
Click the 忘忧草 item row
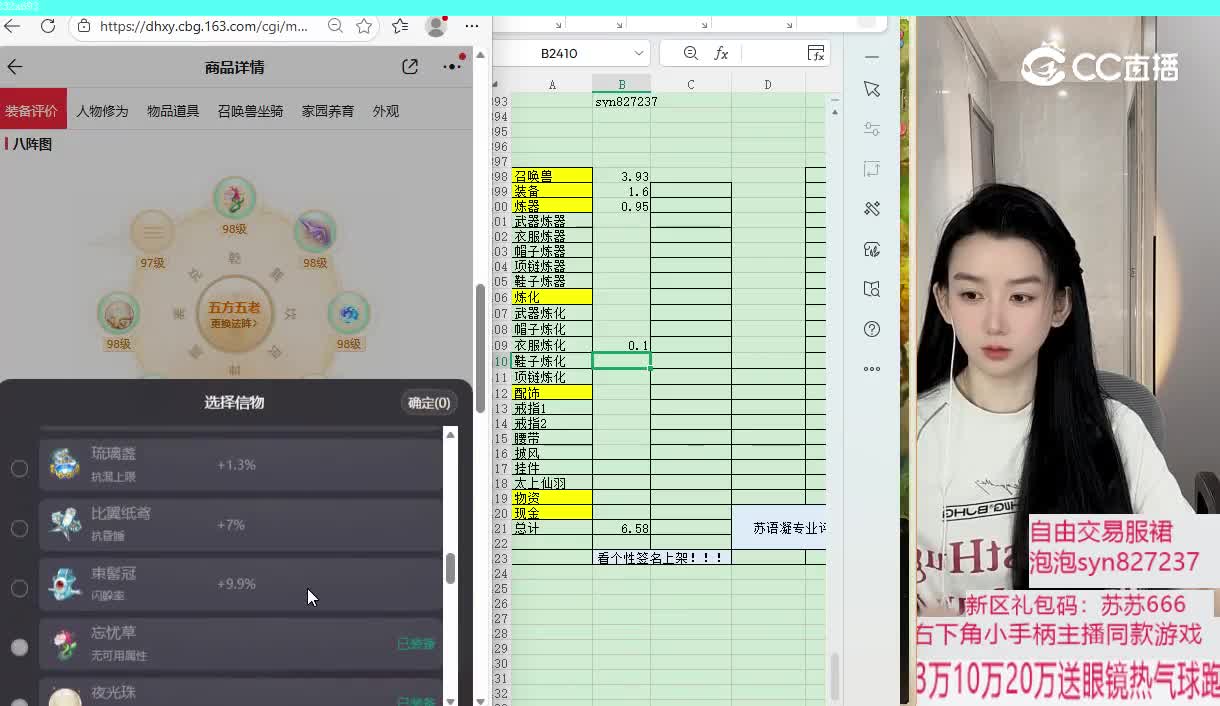point(240,644)
